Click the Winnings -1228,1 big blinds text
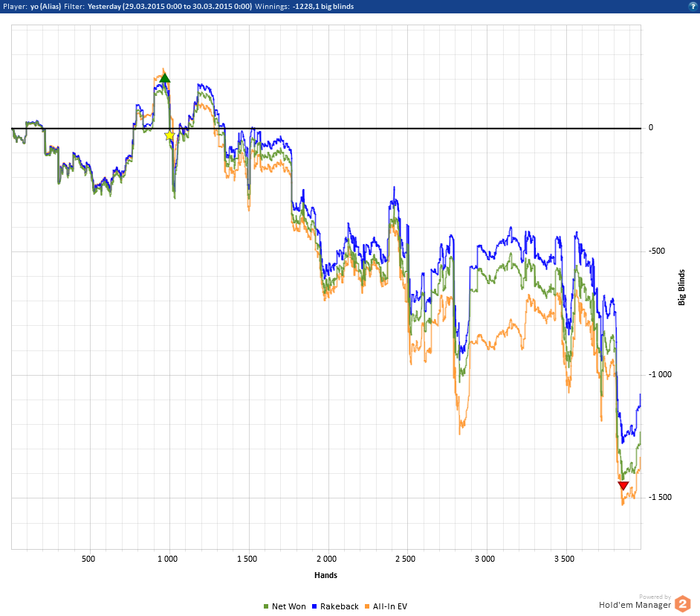This screenshot has height=616, width=700. (x=304, y=6)
